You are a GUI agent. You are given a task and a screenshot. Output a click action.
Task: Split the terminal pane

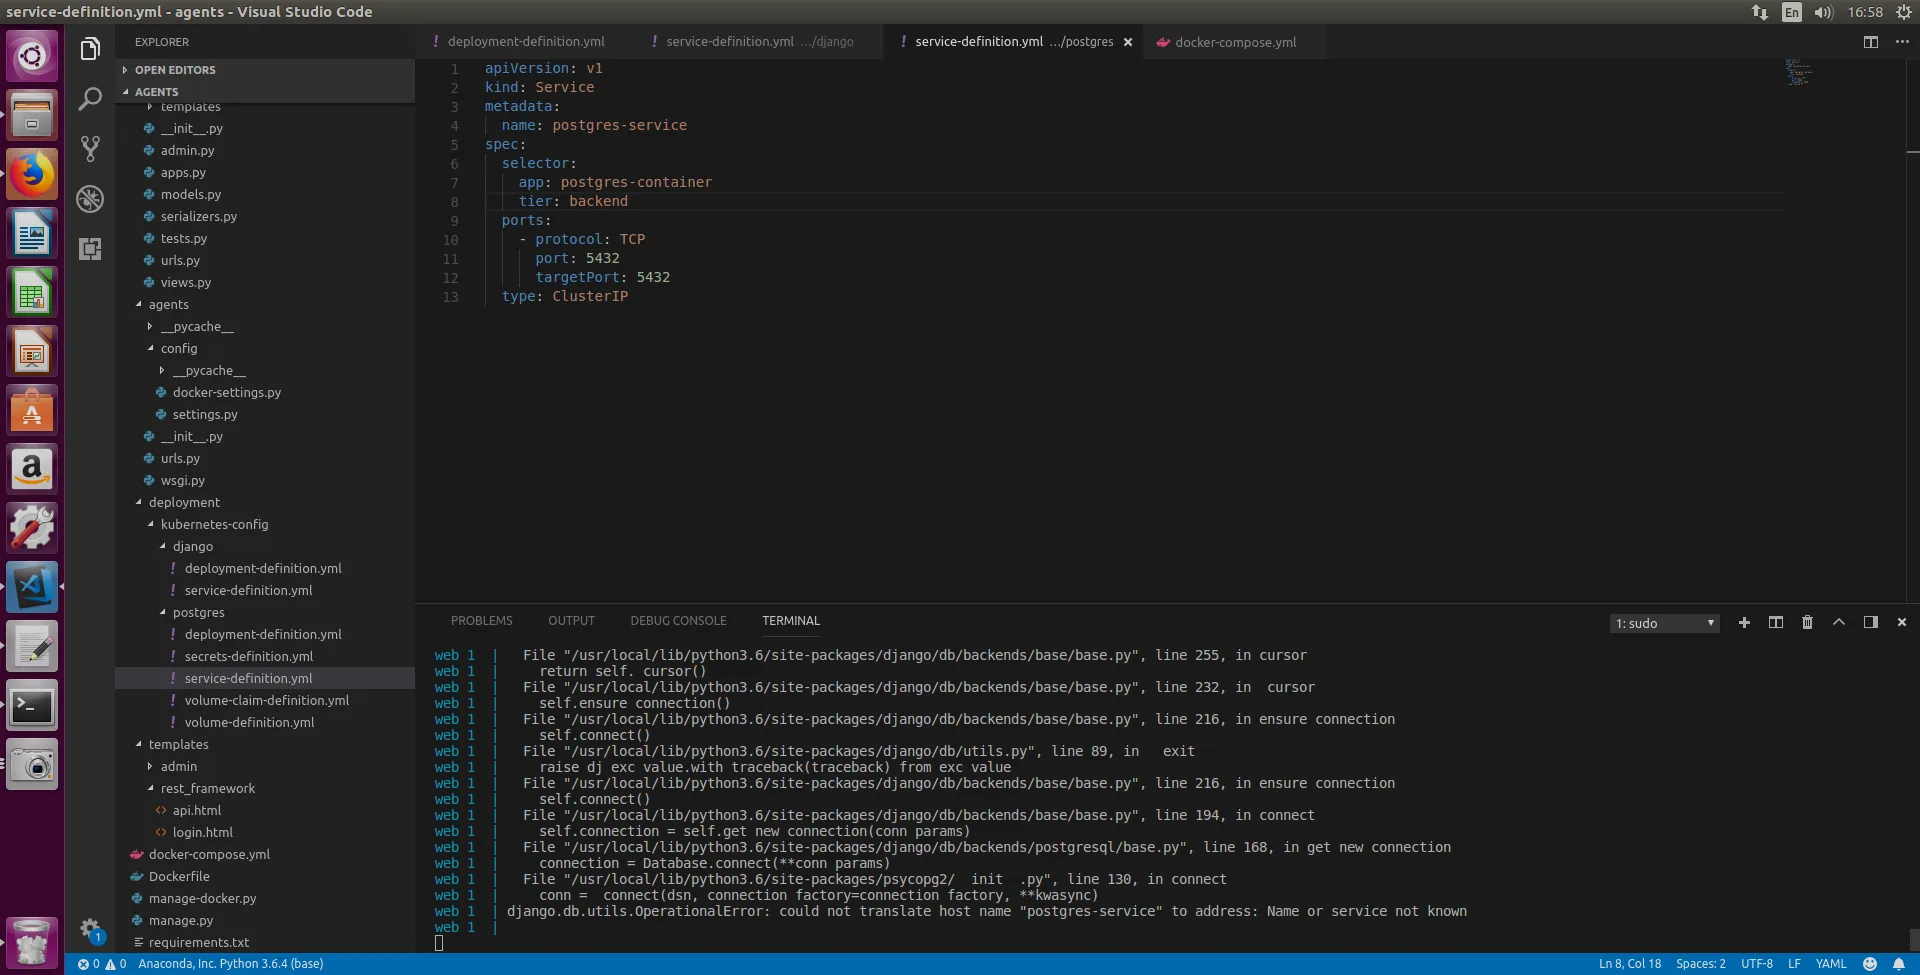point(1775,622)
